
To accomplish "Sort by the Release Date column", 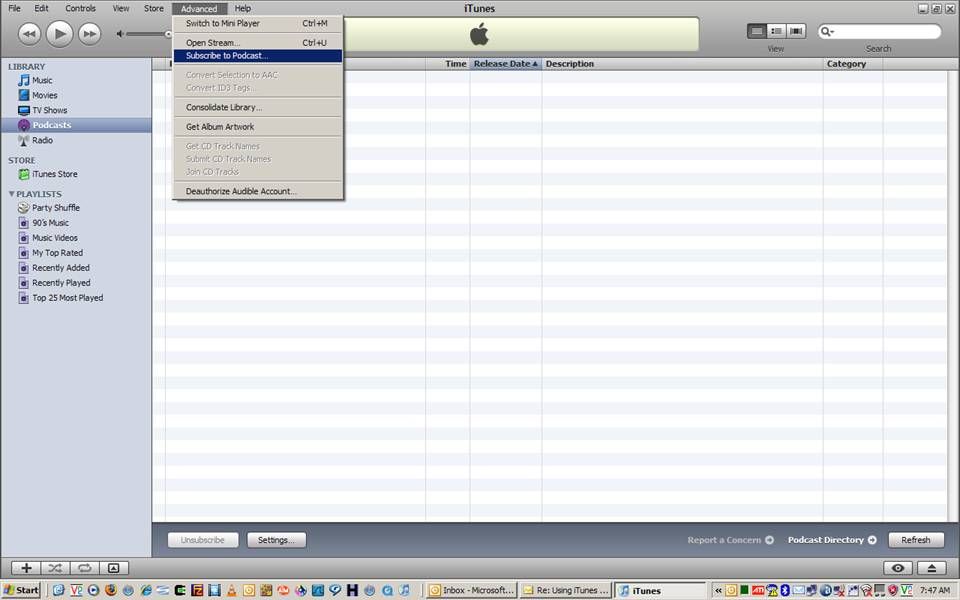I will coord(506,64).
